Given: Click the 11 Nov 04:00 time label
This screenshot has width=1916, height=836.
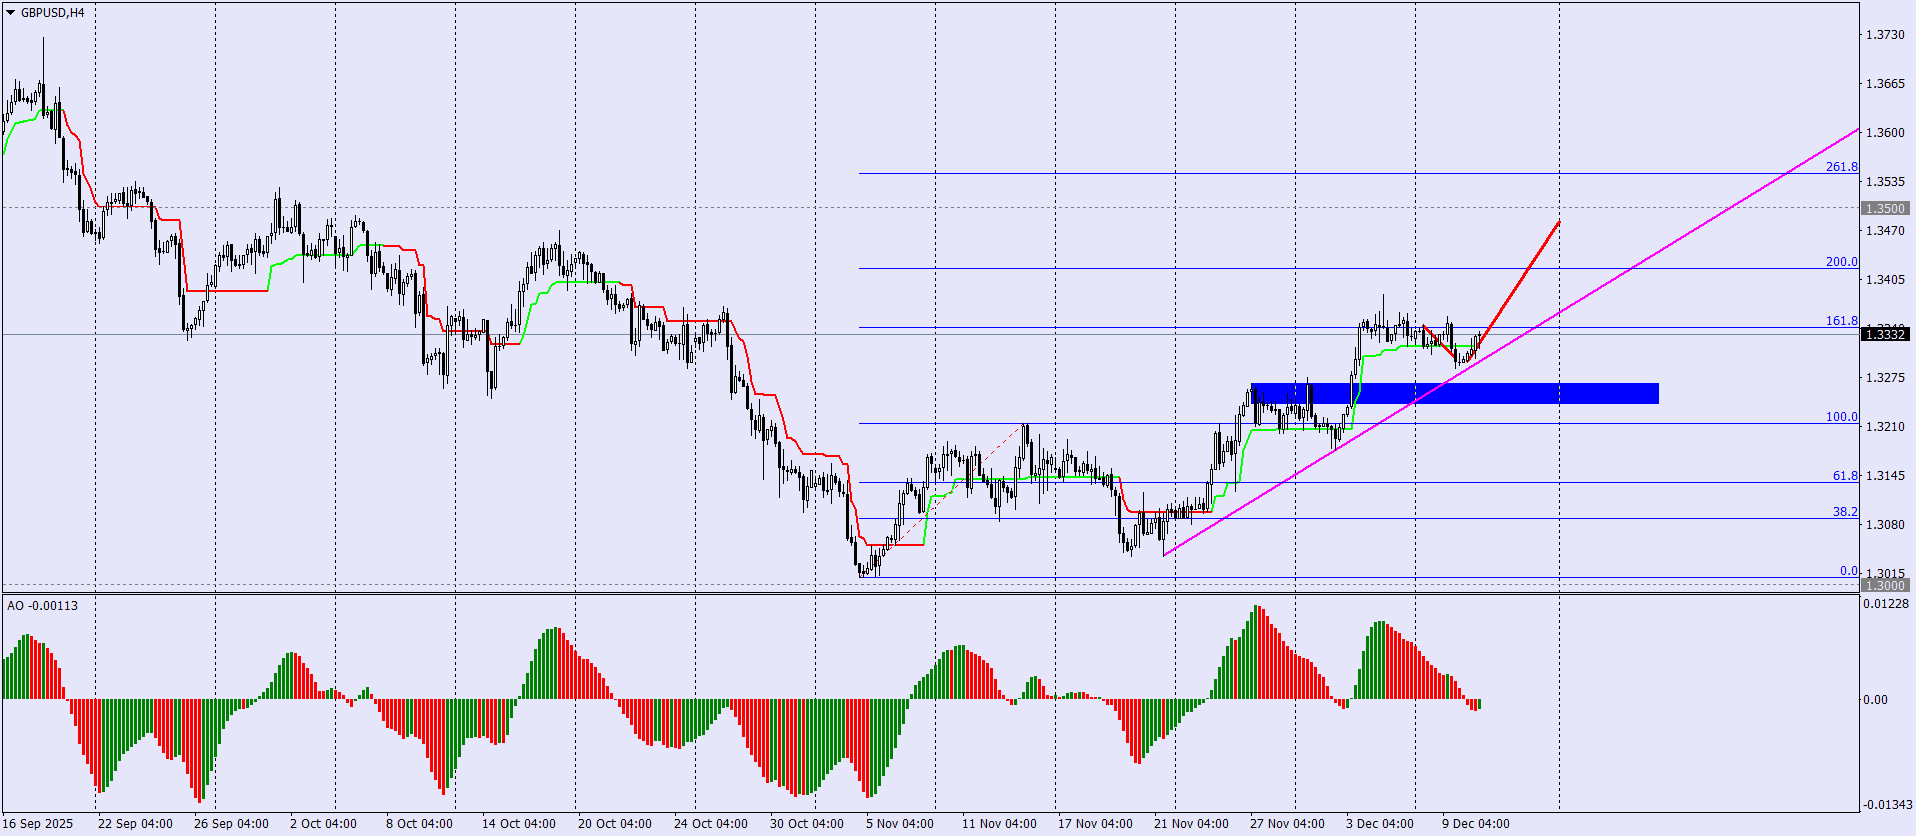Looking at the screenshot, I should [x=999, y=824].
